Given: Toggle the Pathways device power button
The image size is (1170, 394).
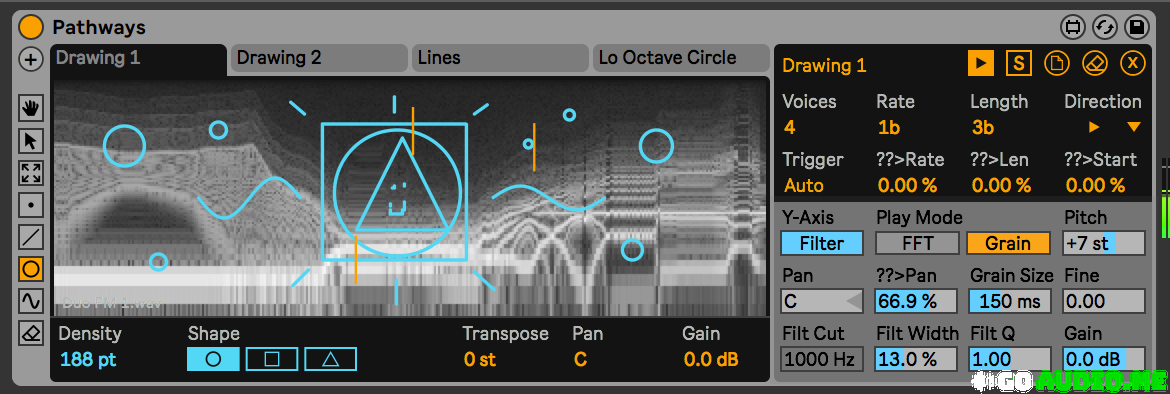Looking at the screenshot, I should [x=31, y=28].
